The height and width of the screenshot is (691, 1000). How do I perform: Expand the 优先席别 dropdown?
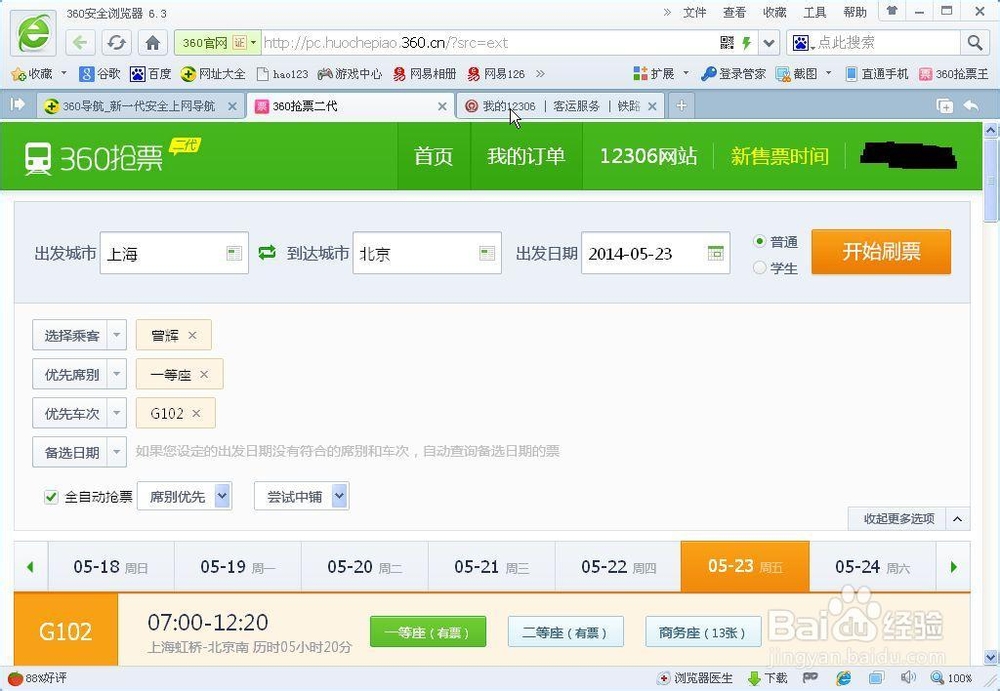117,375
